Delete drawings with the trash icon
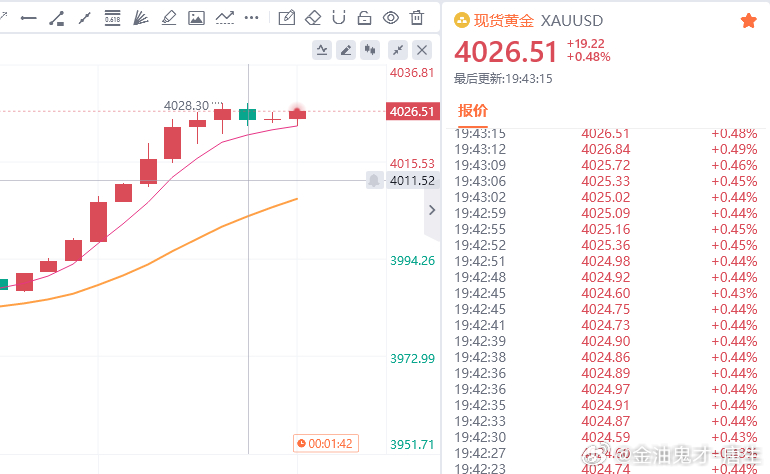This screenshot has height=474, width=770. [417, 18]
